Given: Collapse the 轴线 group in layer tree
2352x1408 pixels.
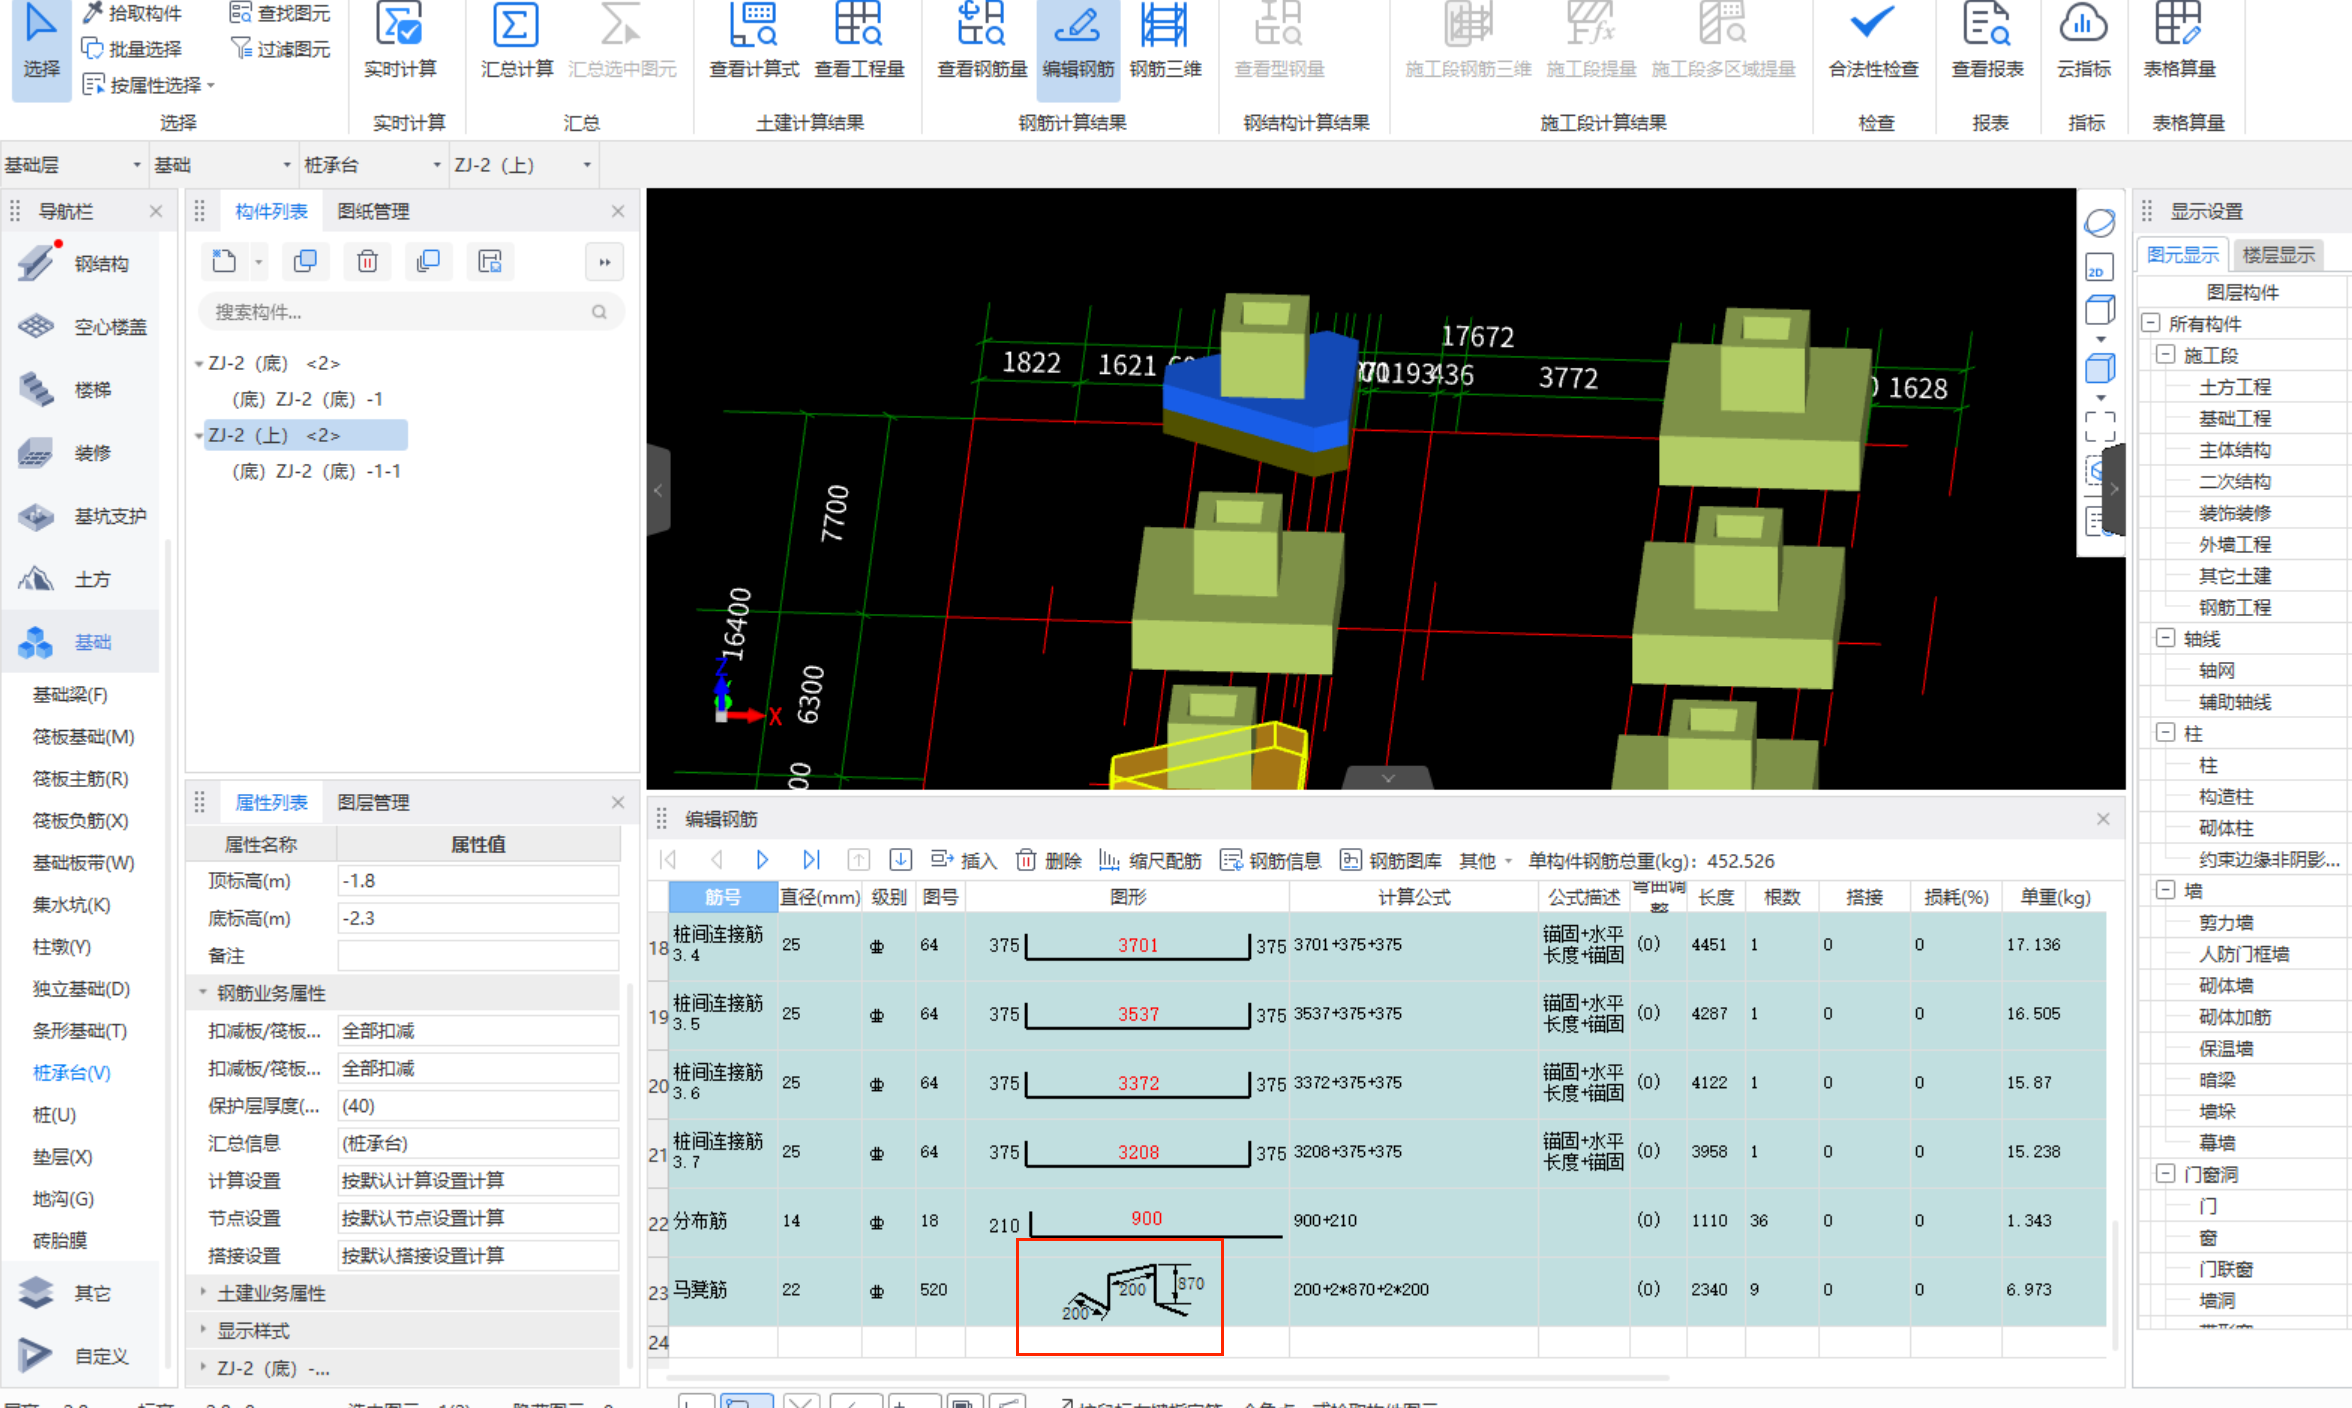Looking at the screenshot, I should point(2166,638).
